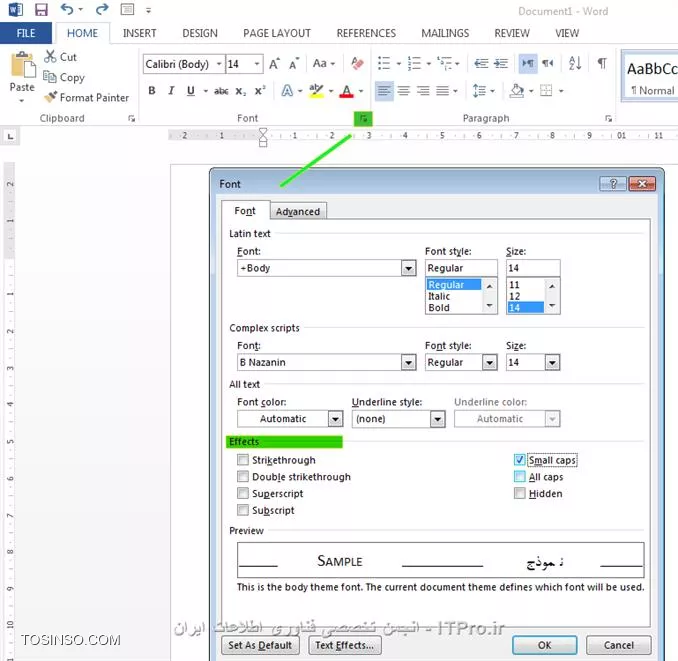Cancel the Font dialog
The width and height of the screenshot is (678, 661).
pyautogui.click(x=618, y=645)
